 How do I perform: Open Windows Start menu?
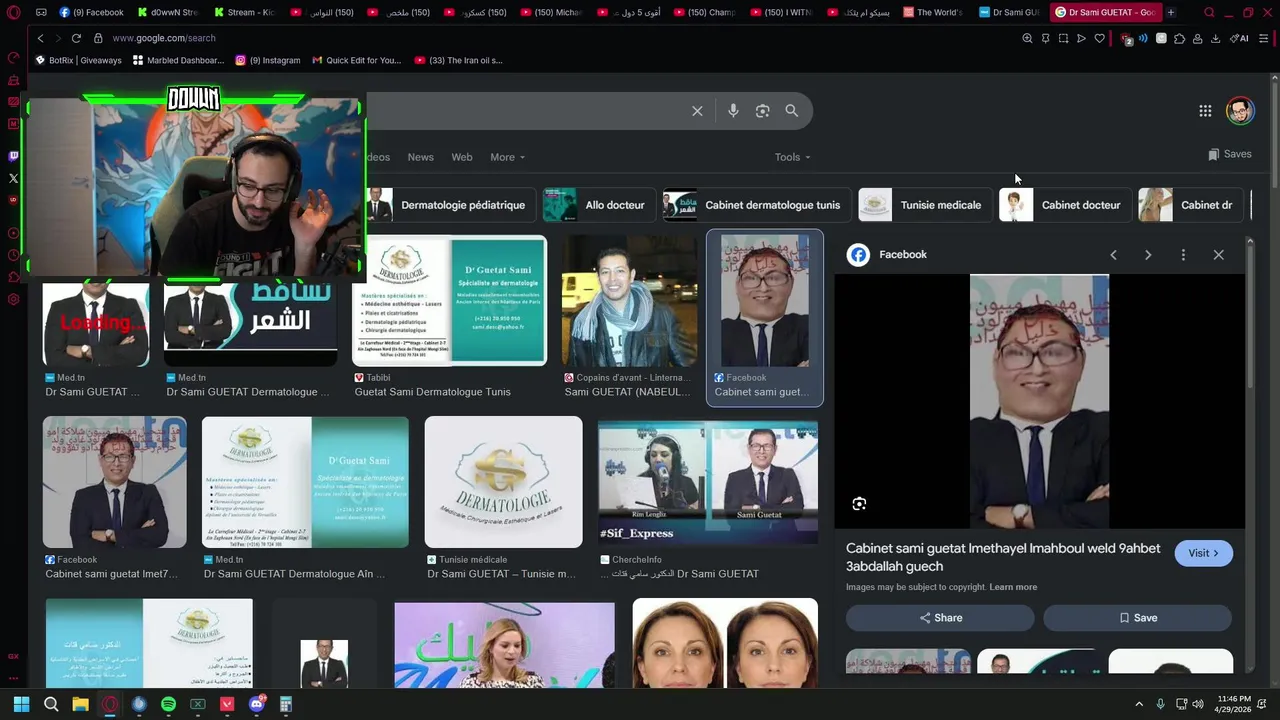coord(21,704)
